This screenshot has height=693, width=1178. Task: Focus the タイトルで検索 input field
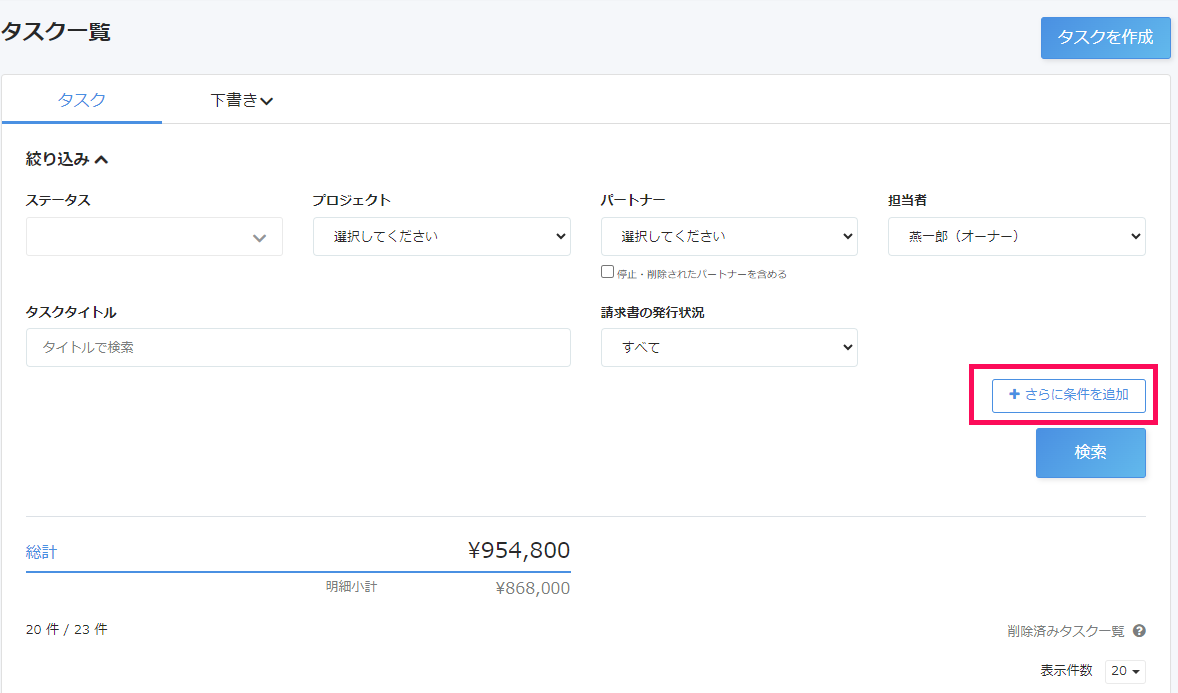click(298, 348)
